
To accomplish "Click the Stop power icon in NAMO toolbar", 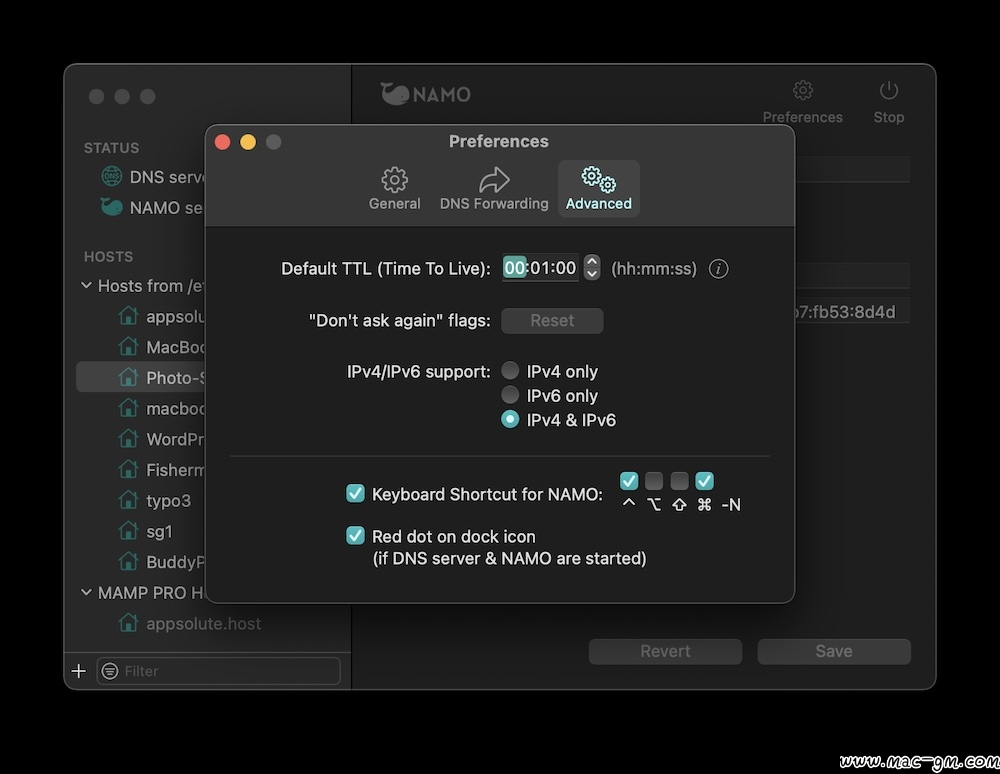I will pyautogui.click(x=888, y=91).
